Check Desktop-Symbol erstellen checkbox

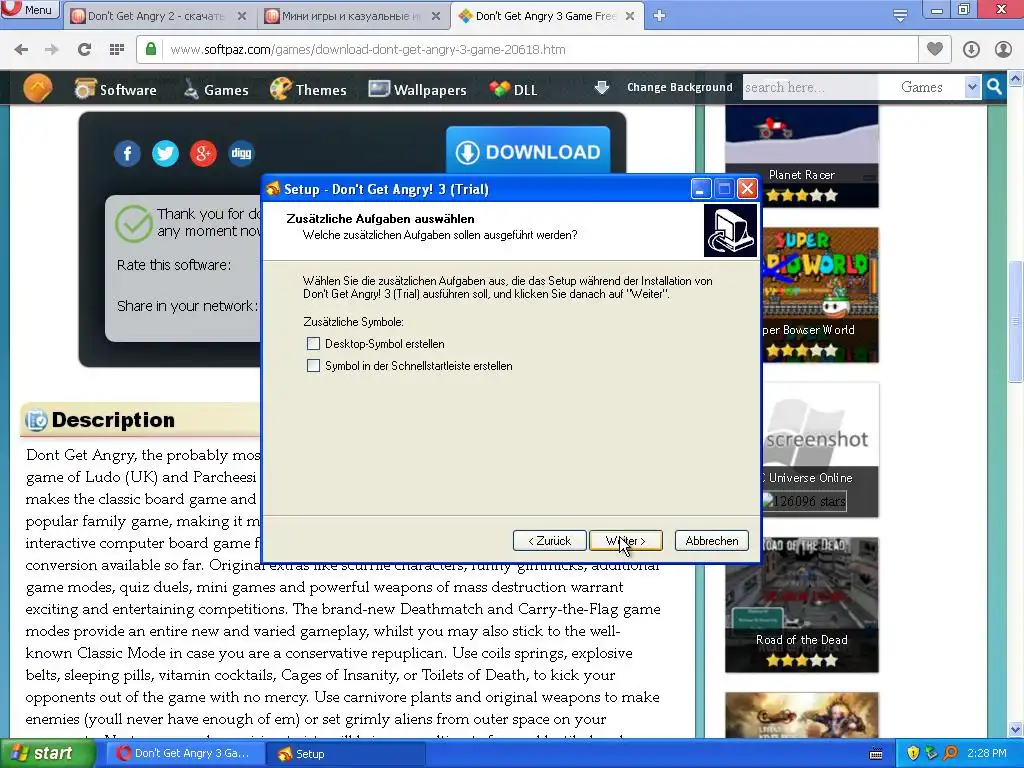click(x=313, y=344)
